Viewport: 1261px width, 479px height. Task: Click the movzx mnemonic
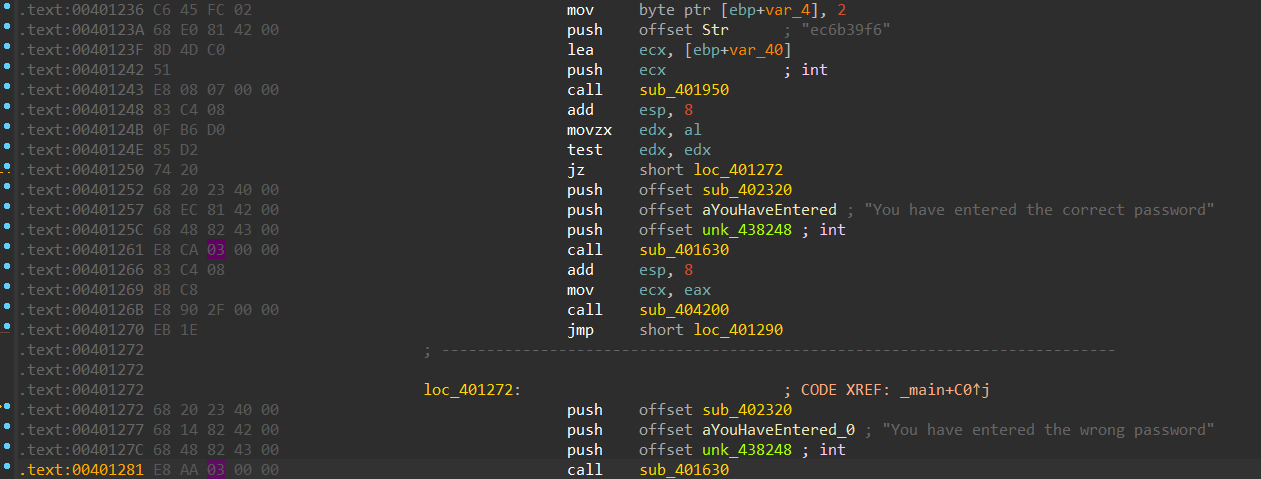coord(589,130)
